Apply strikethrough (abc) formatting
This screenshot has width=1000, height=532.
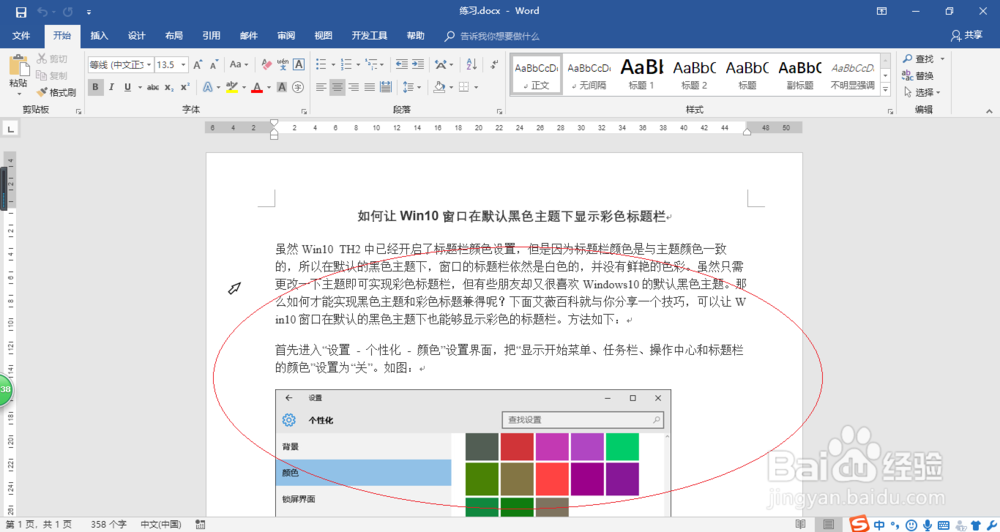click(153, 87)
